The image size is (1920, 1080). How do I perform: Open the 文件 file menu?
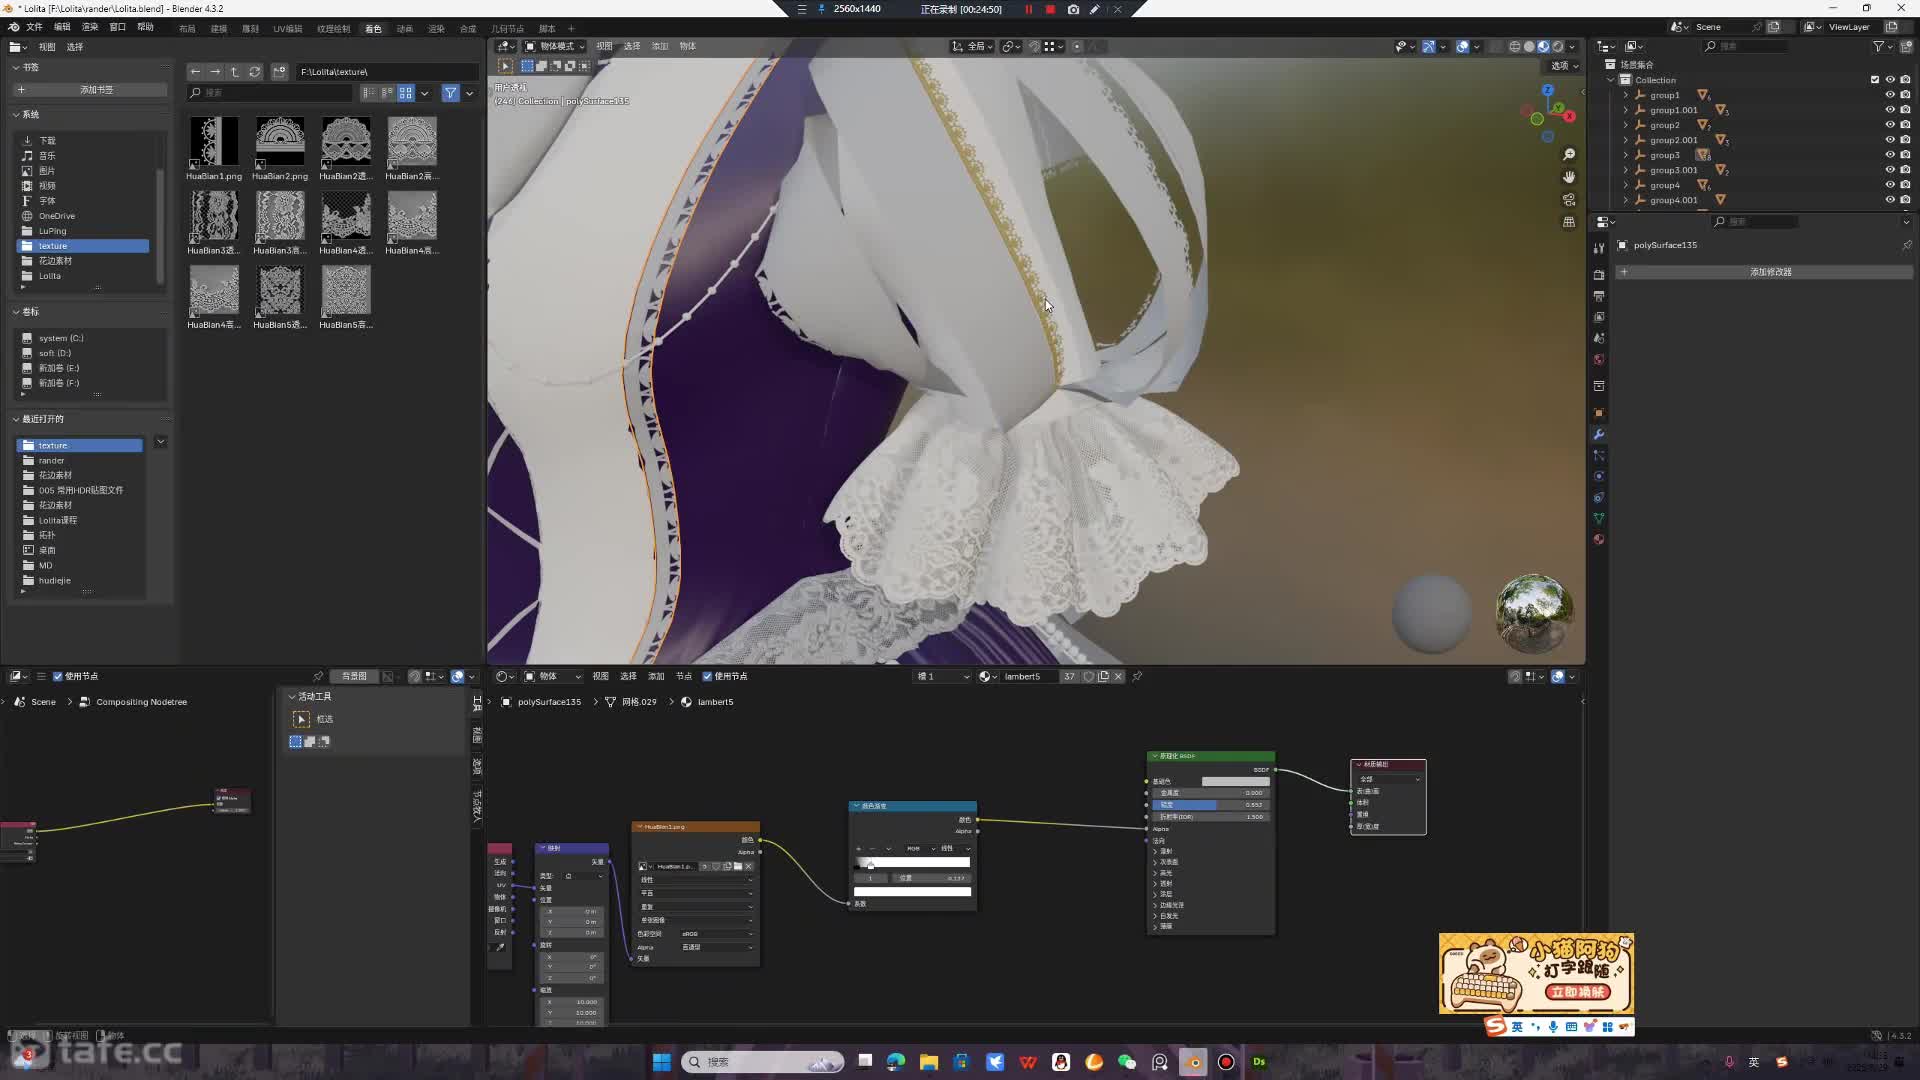point(34,27)
